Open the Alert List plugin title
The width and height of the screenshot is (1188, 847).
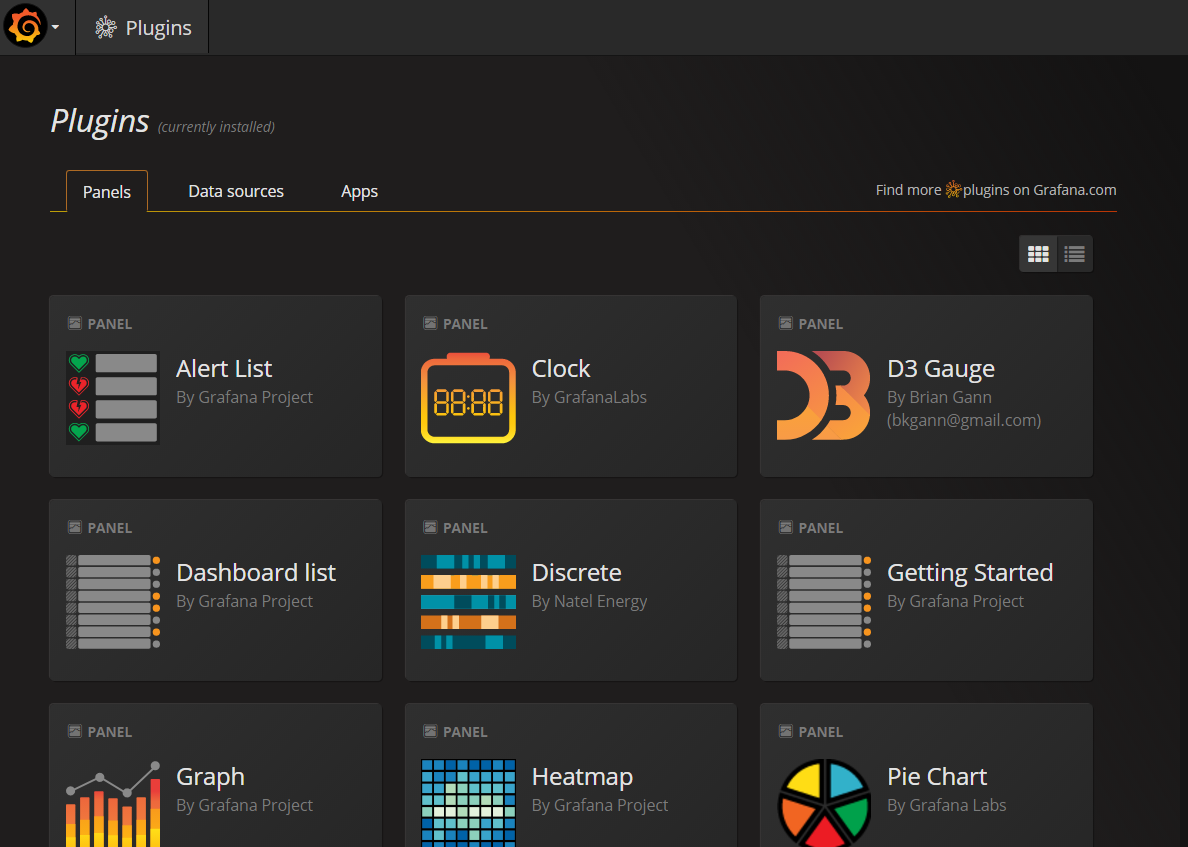coord(224,368)
